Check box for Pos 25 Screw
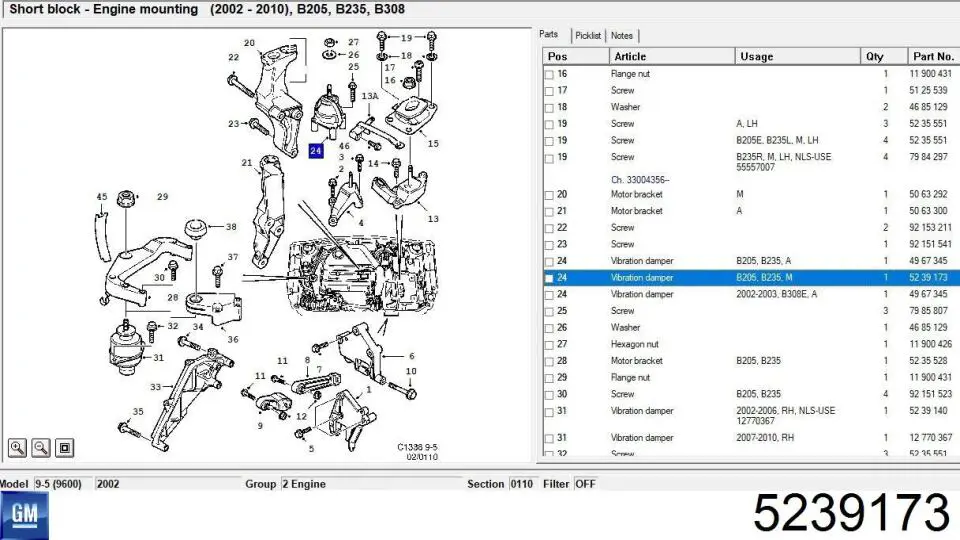This screenshot has height=540, width=960. tap(549, 312)
